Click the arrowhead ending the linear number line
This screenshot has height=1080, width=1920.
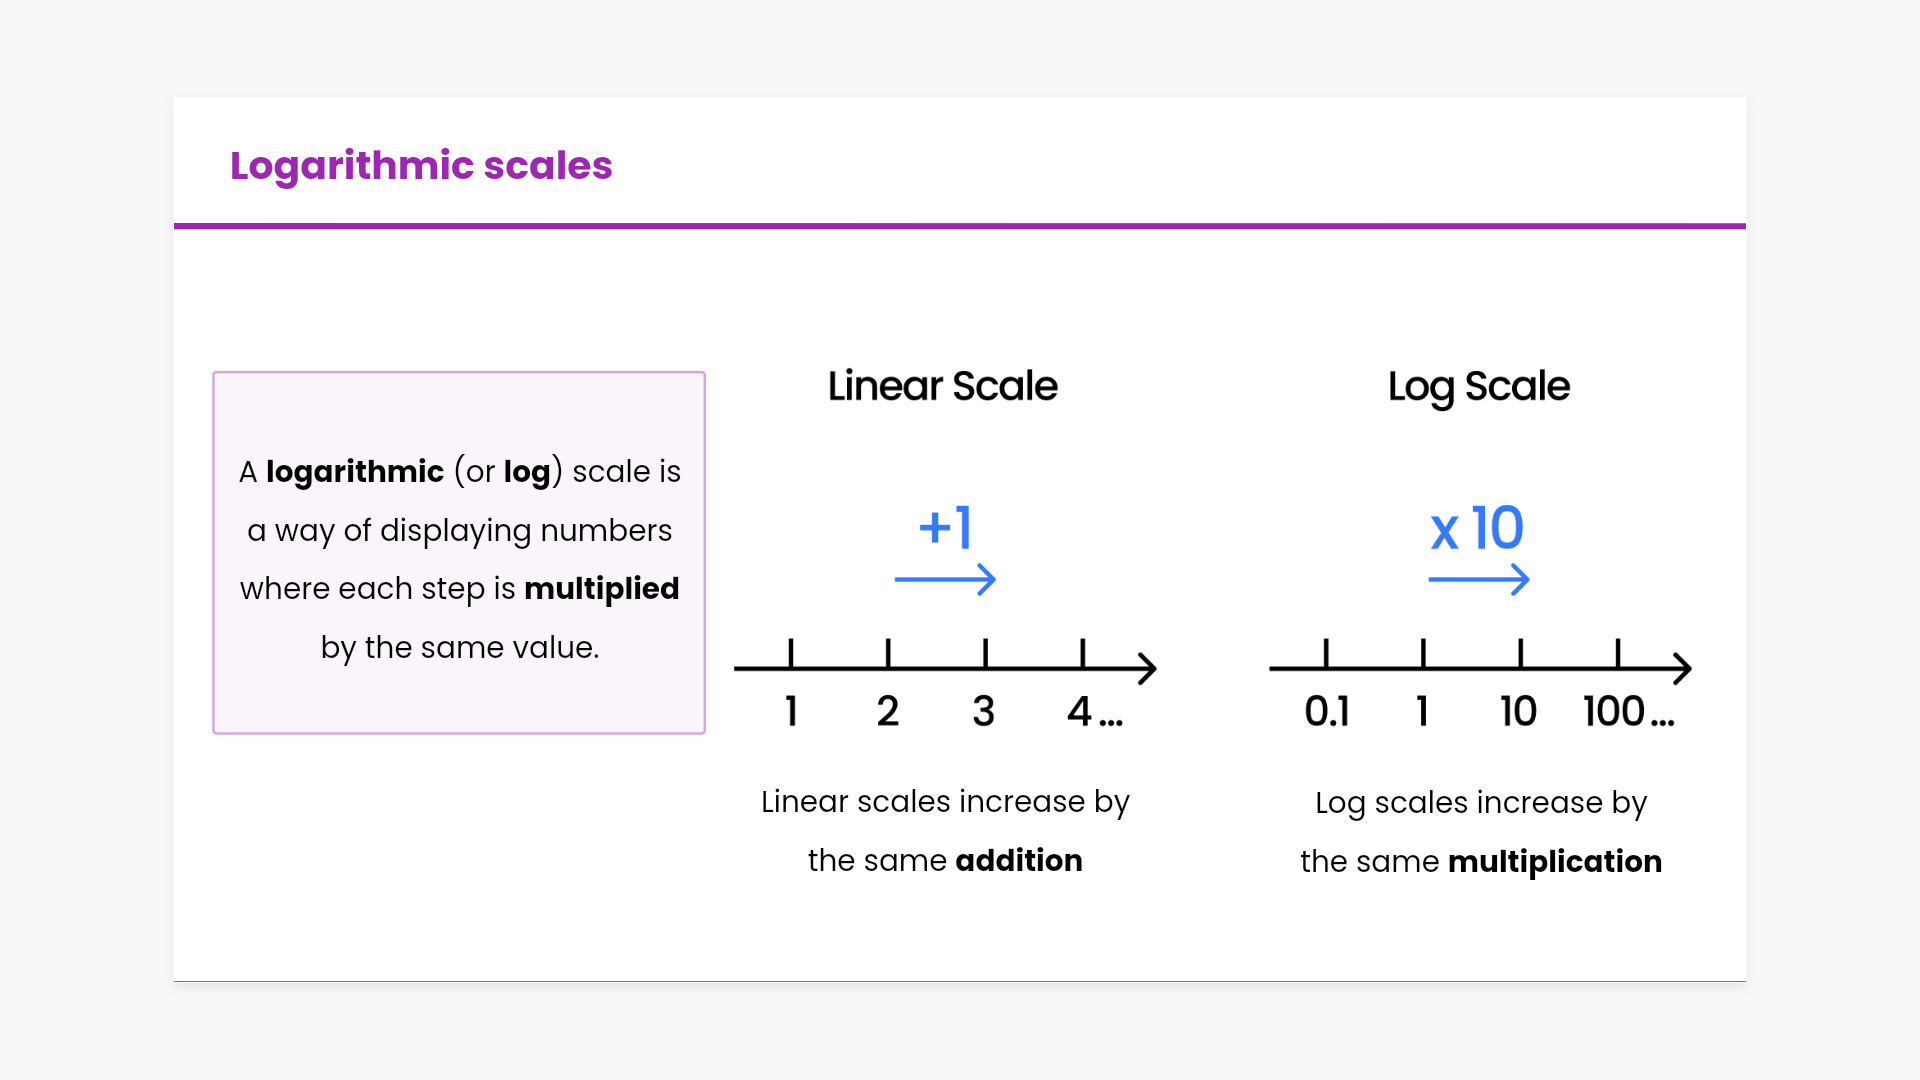(x=1147, y=669)
